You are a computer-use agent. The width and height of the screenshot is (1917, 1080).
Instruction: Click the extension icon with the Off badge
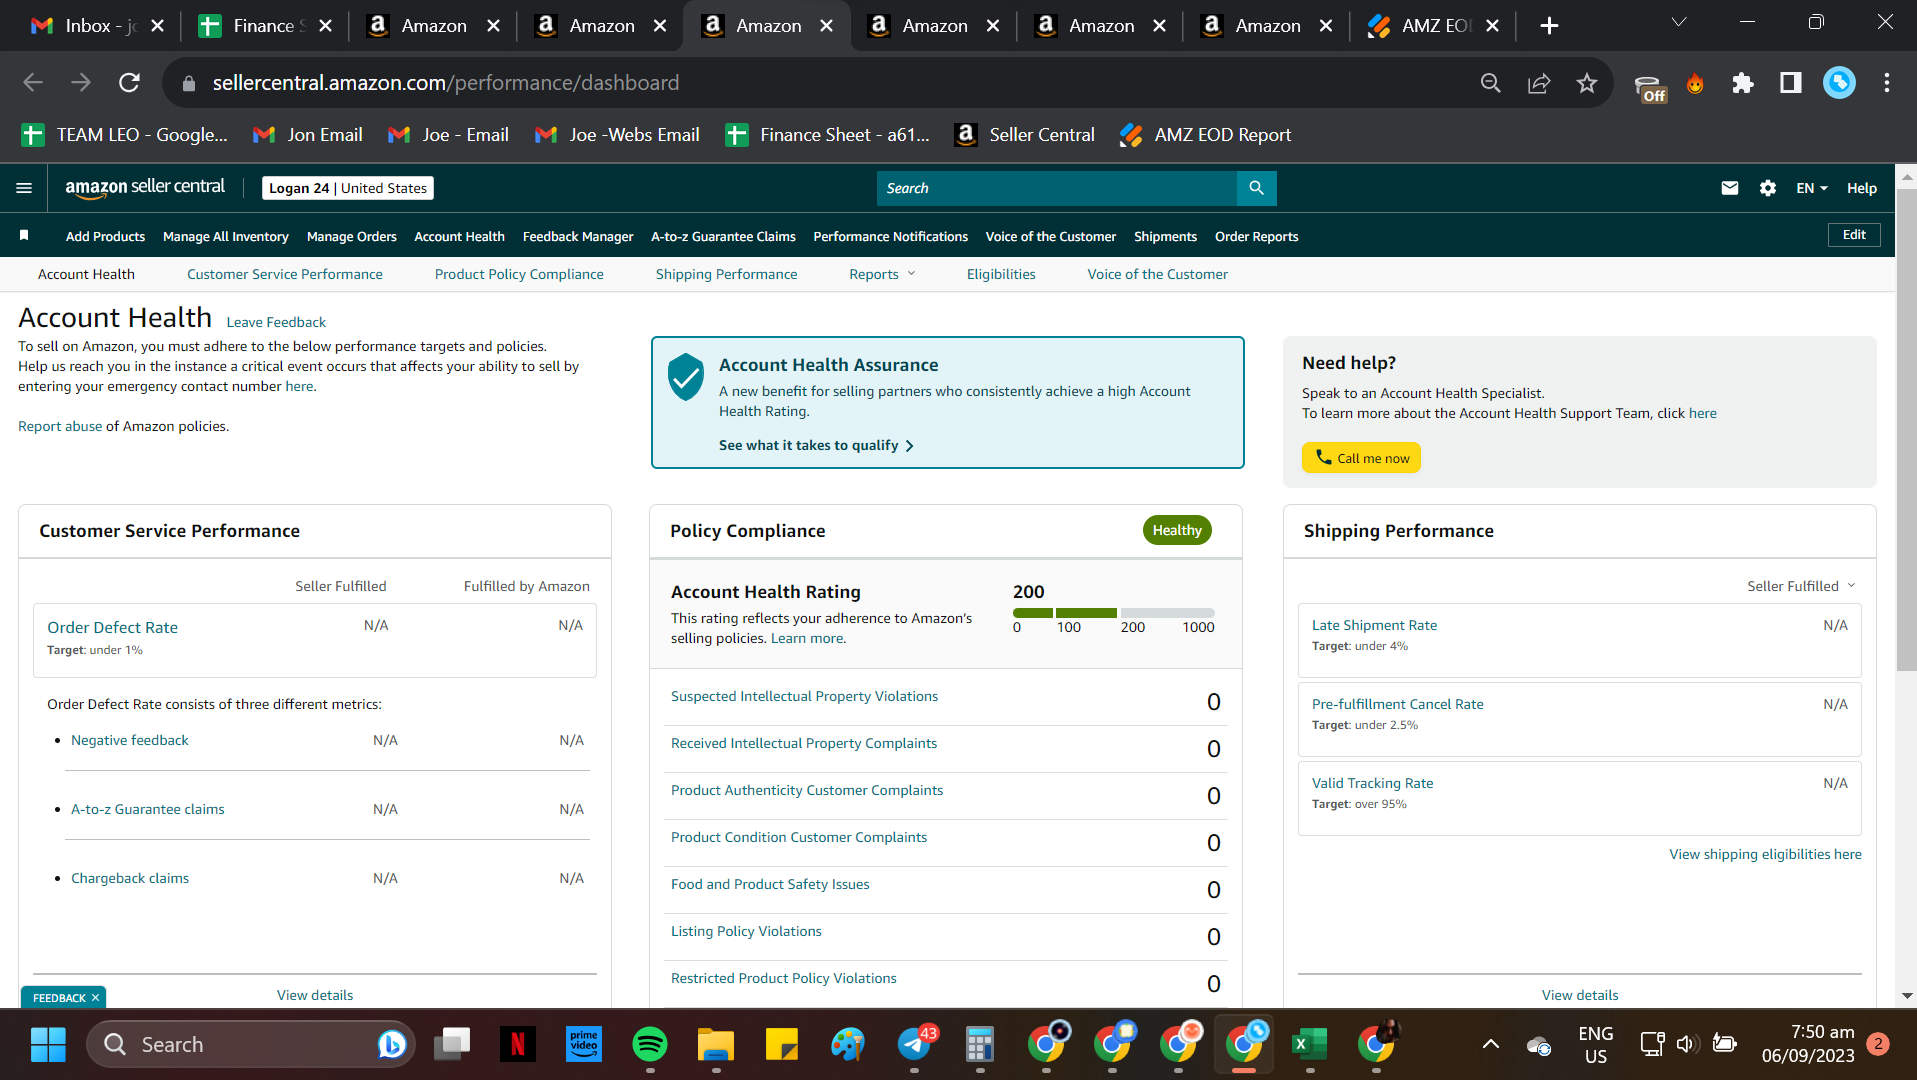tap(1650, 86)
